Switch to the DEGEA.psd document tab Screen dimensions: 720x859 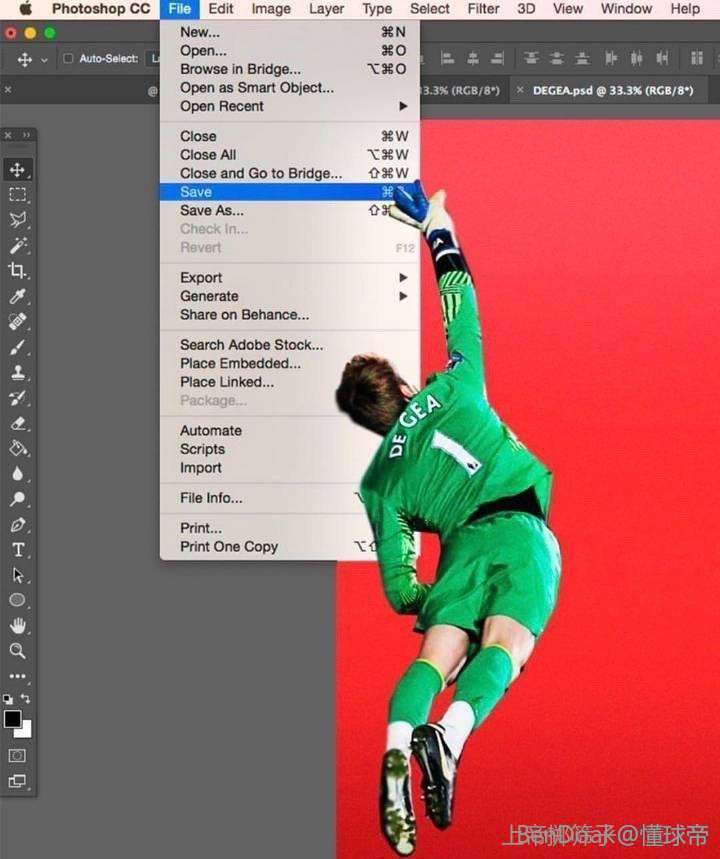pos(612,90)
